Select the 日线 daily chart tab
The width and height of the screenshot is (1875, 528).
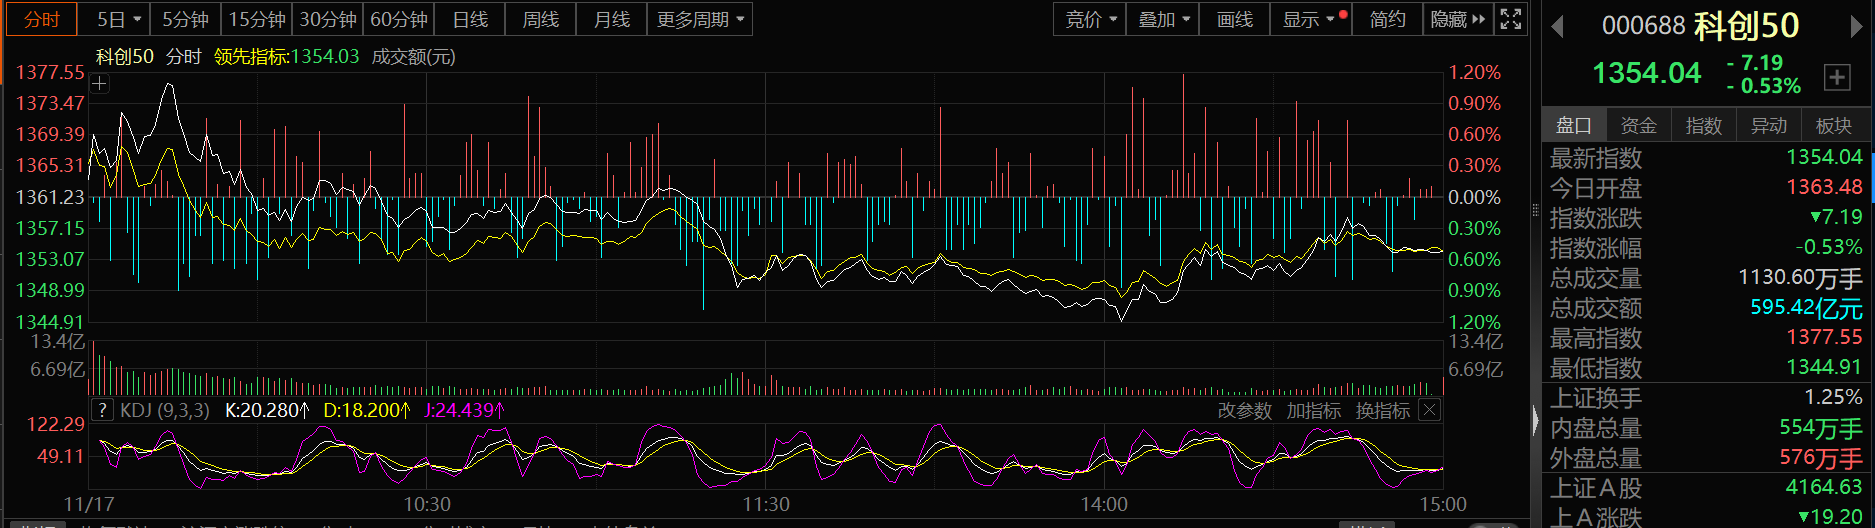[470, 19]
